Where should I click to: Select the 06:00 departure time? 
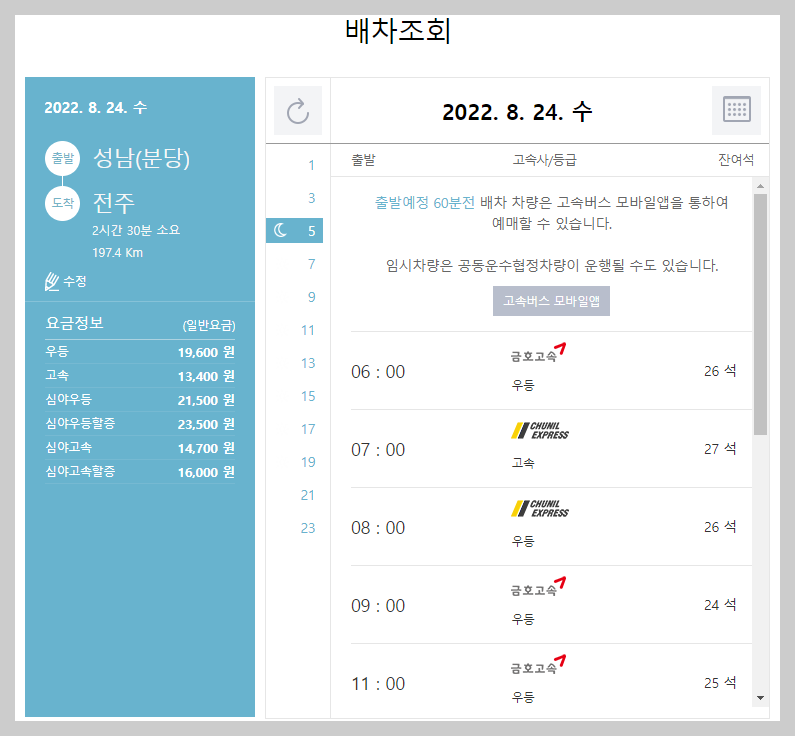coord(378,372)
